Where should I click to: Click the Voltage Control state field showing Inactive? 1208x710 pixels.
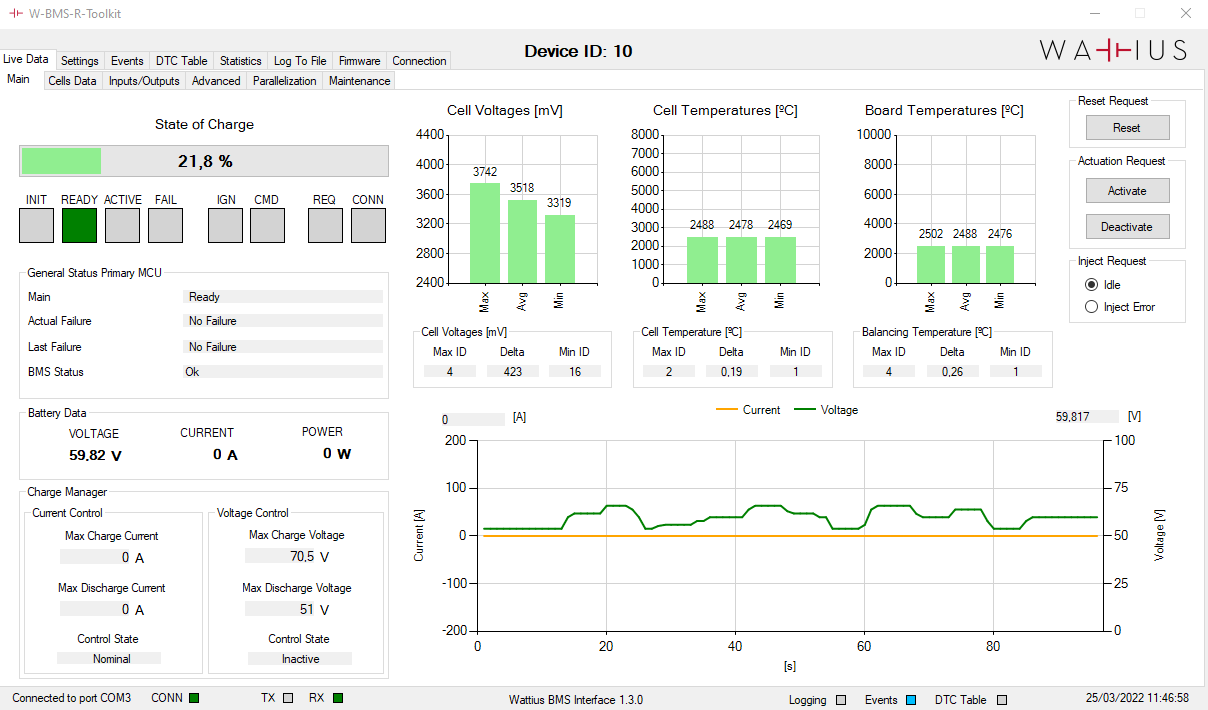click(x=300, y=659)
